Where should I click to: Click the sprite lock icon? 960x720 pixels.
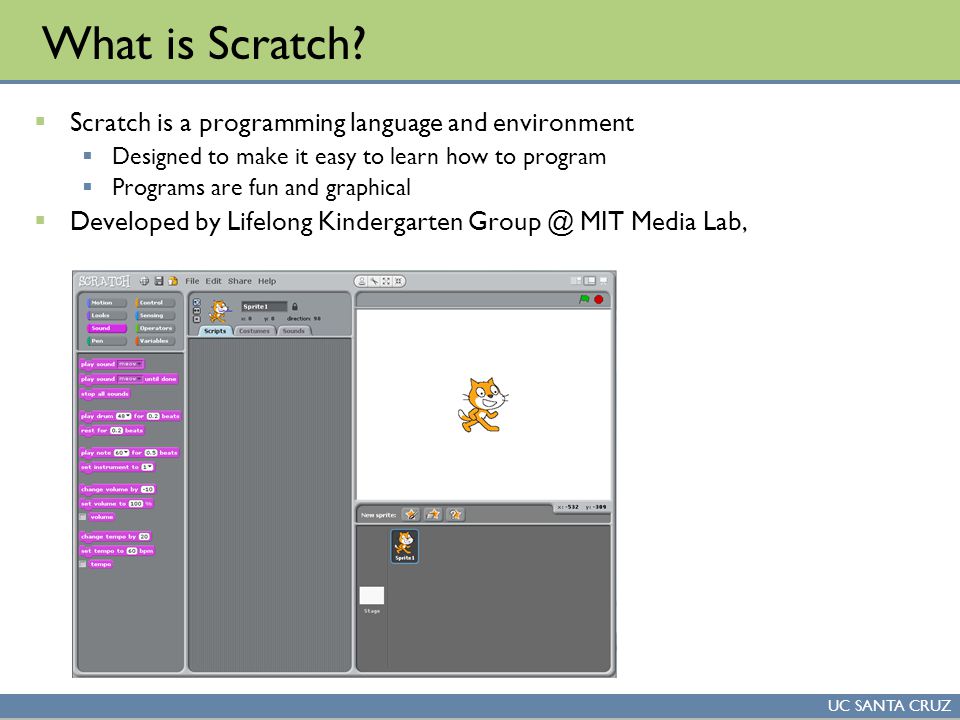coord(294,306)
